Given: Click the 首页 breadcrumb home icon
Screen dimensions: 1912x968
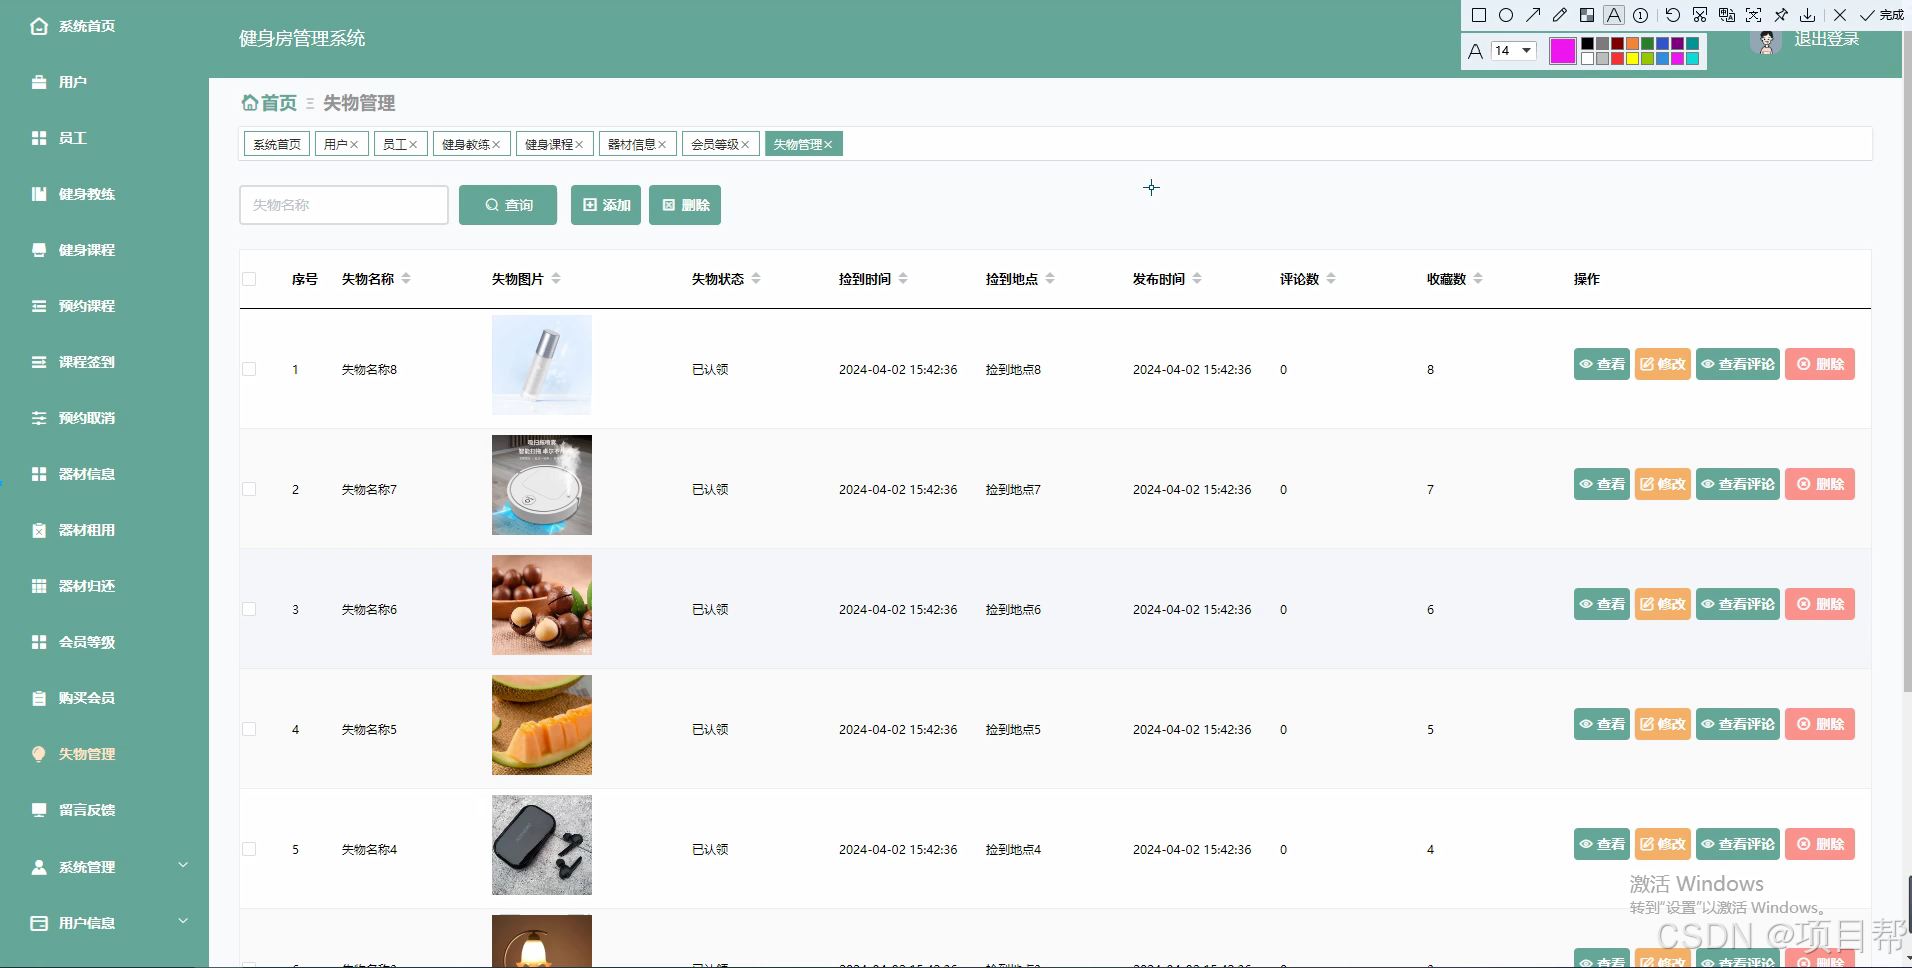Looking at the screenshot, I should point(250,102).
